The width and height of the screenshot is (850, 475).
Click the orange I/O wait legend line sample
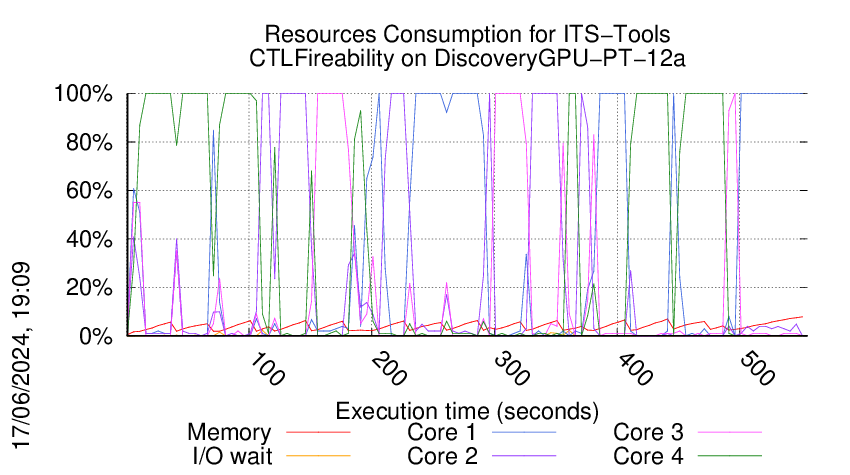[318, 456]
